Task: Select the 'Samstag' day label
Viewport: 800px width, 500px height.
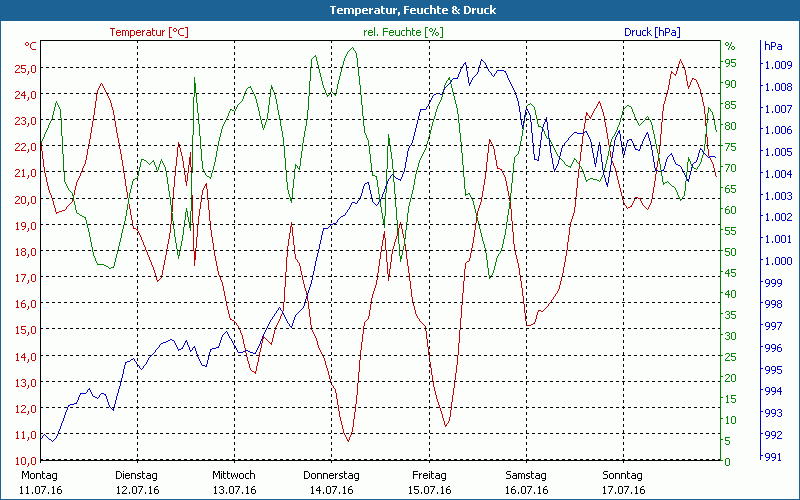Action: [525, 475]
